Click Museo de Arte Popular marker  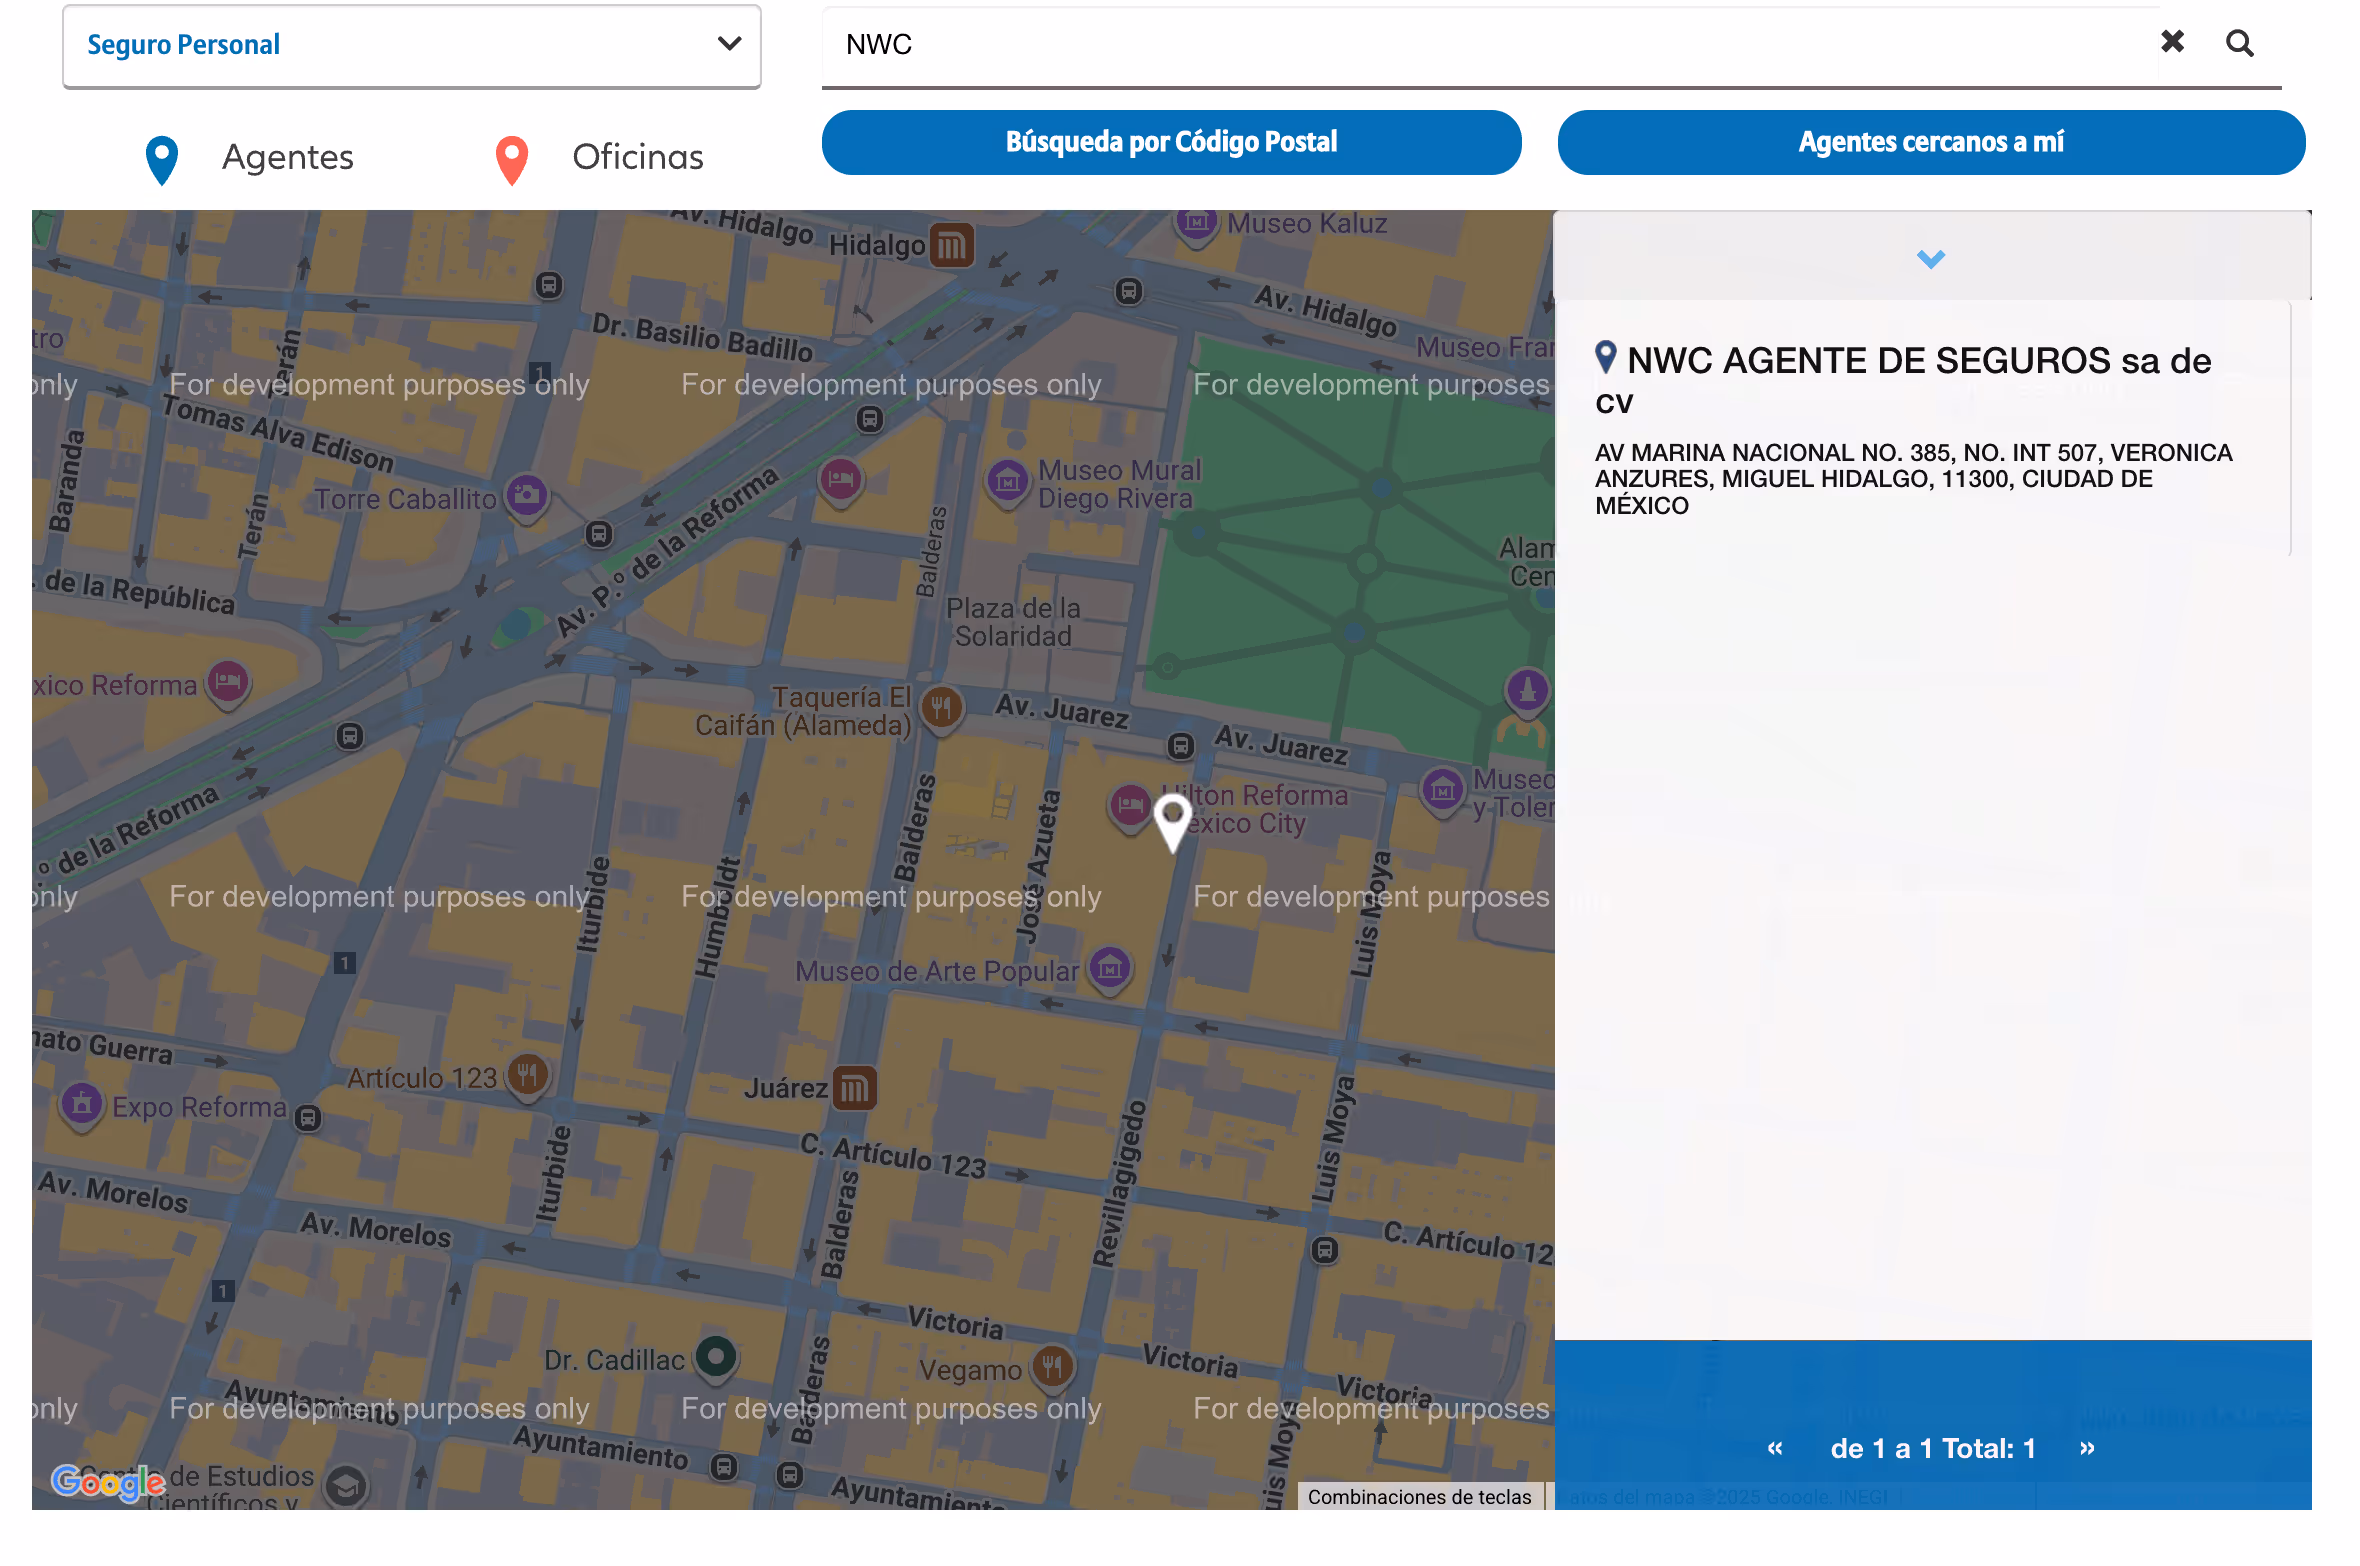point(1110,968)
